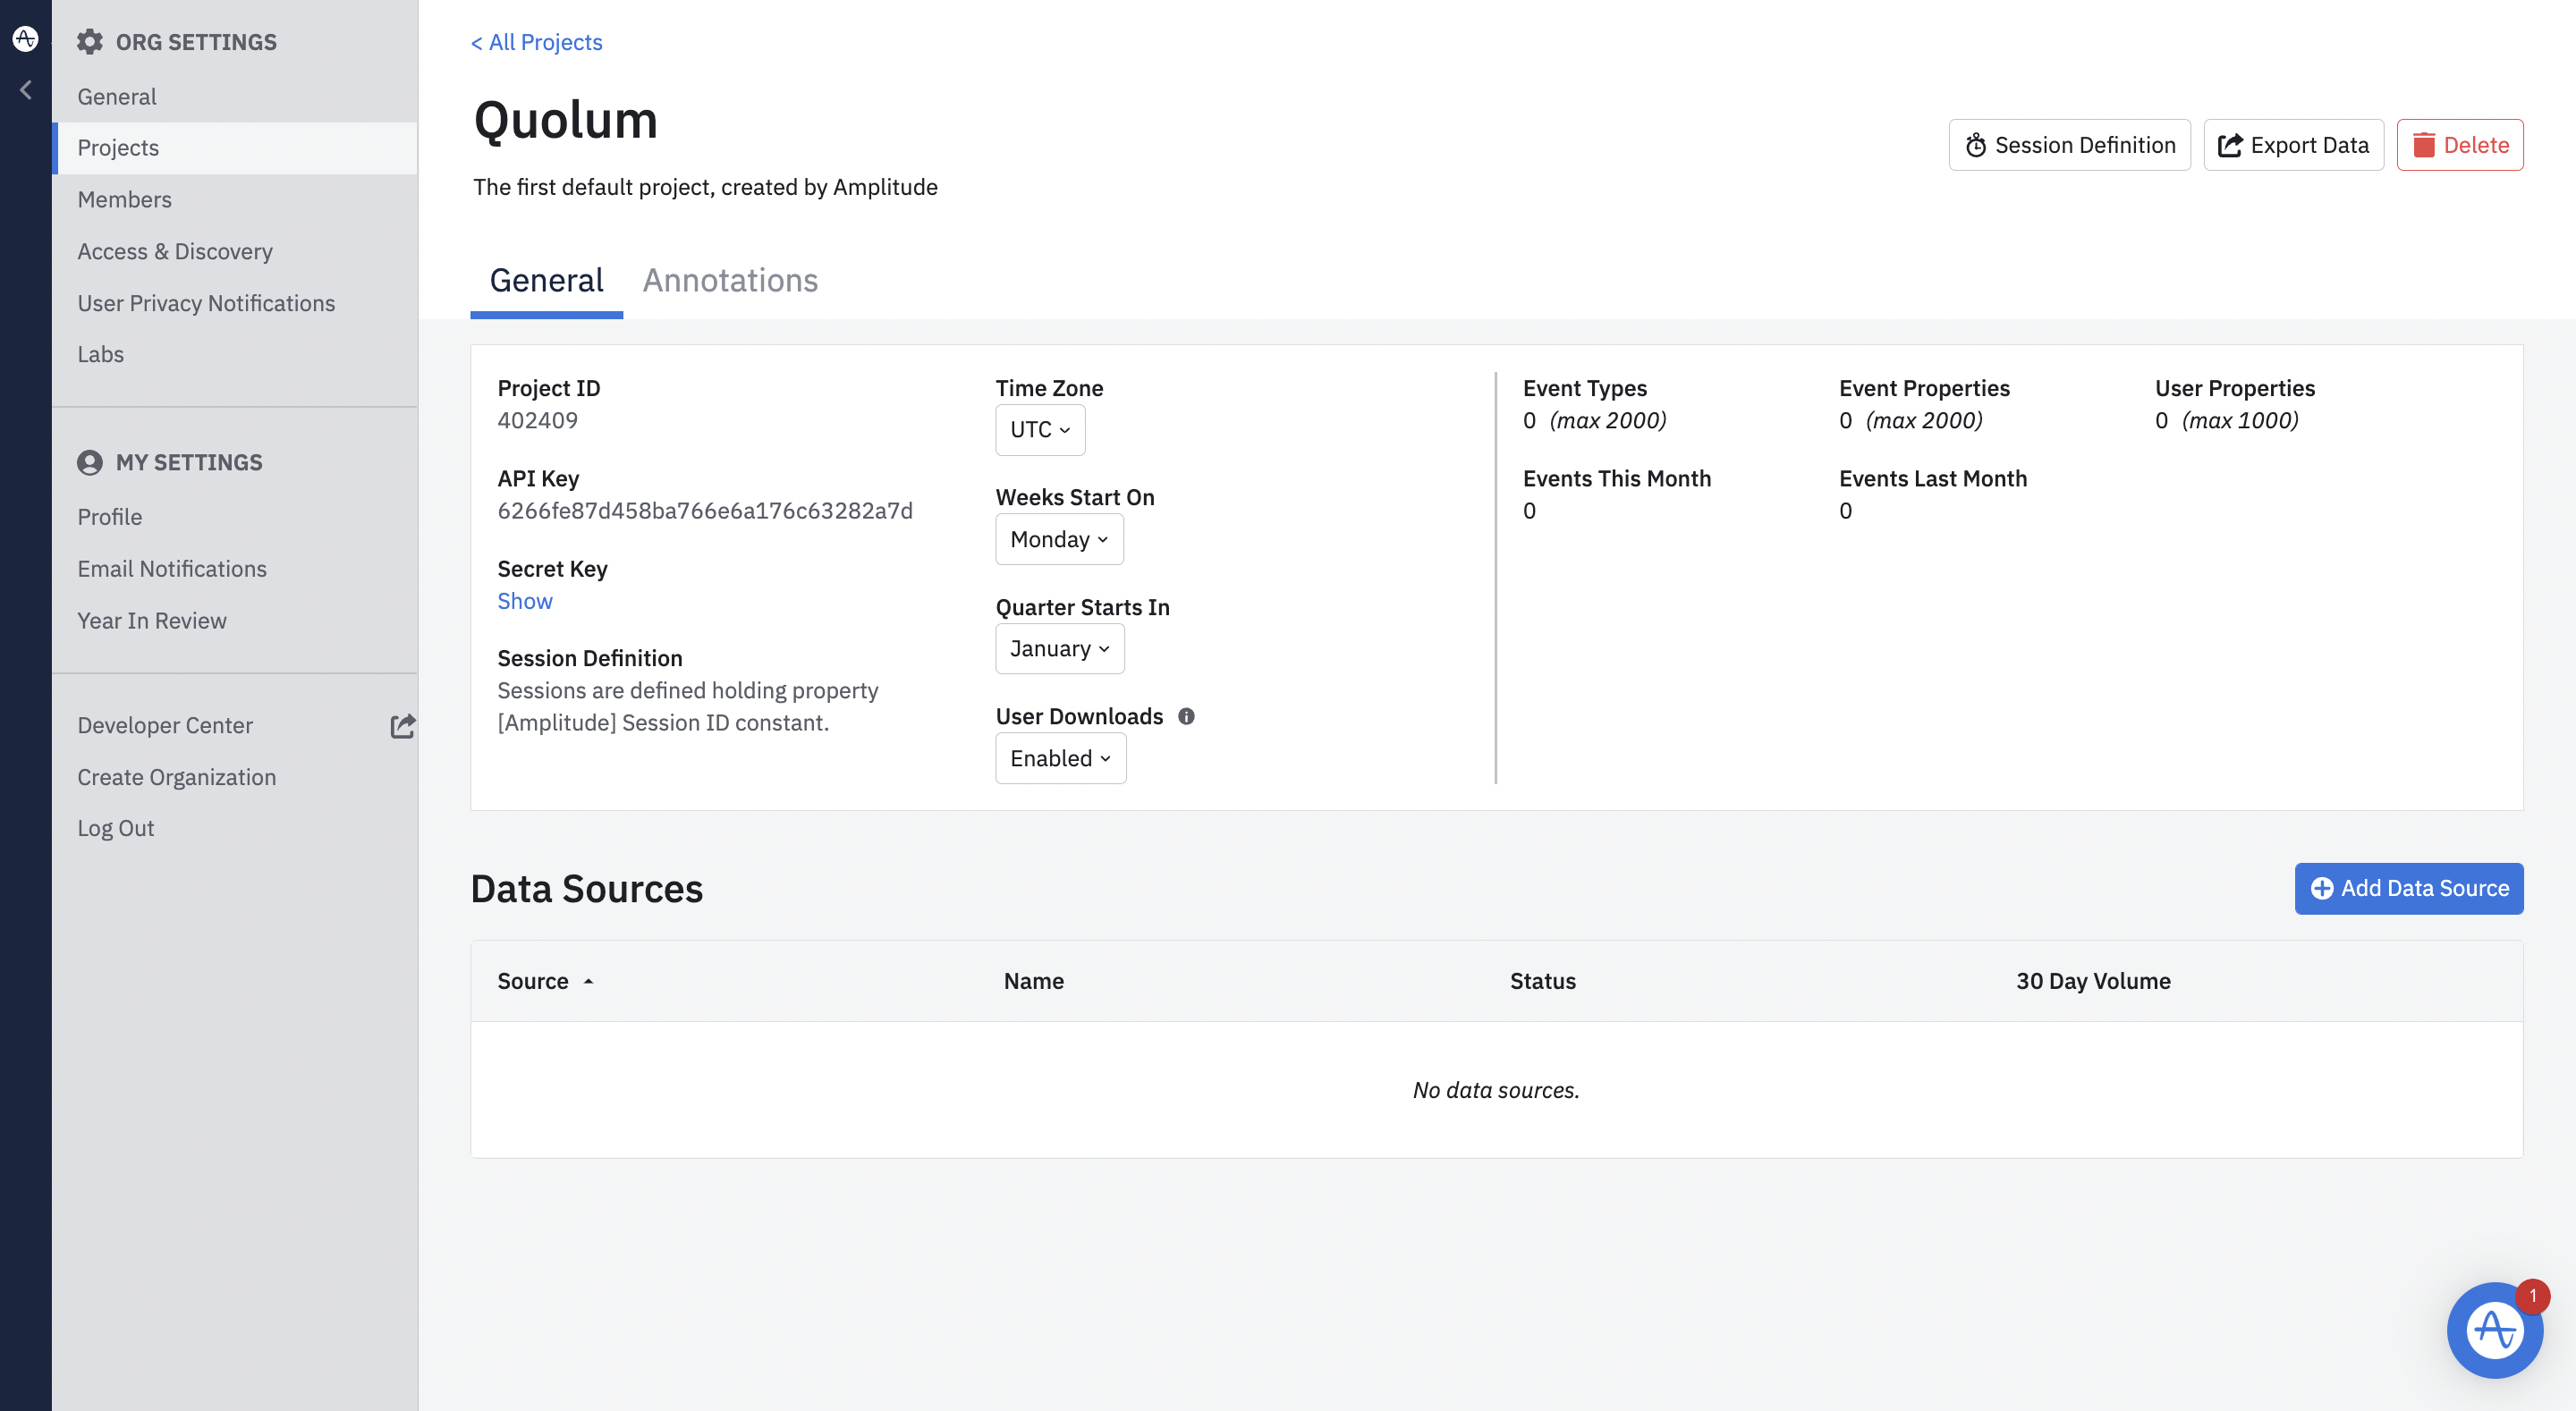Go back to All Projects
Screen dimensions: 2576x1411
click(537, 42)
